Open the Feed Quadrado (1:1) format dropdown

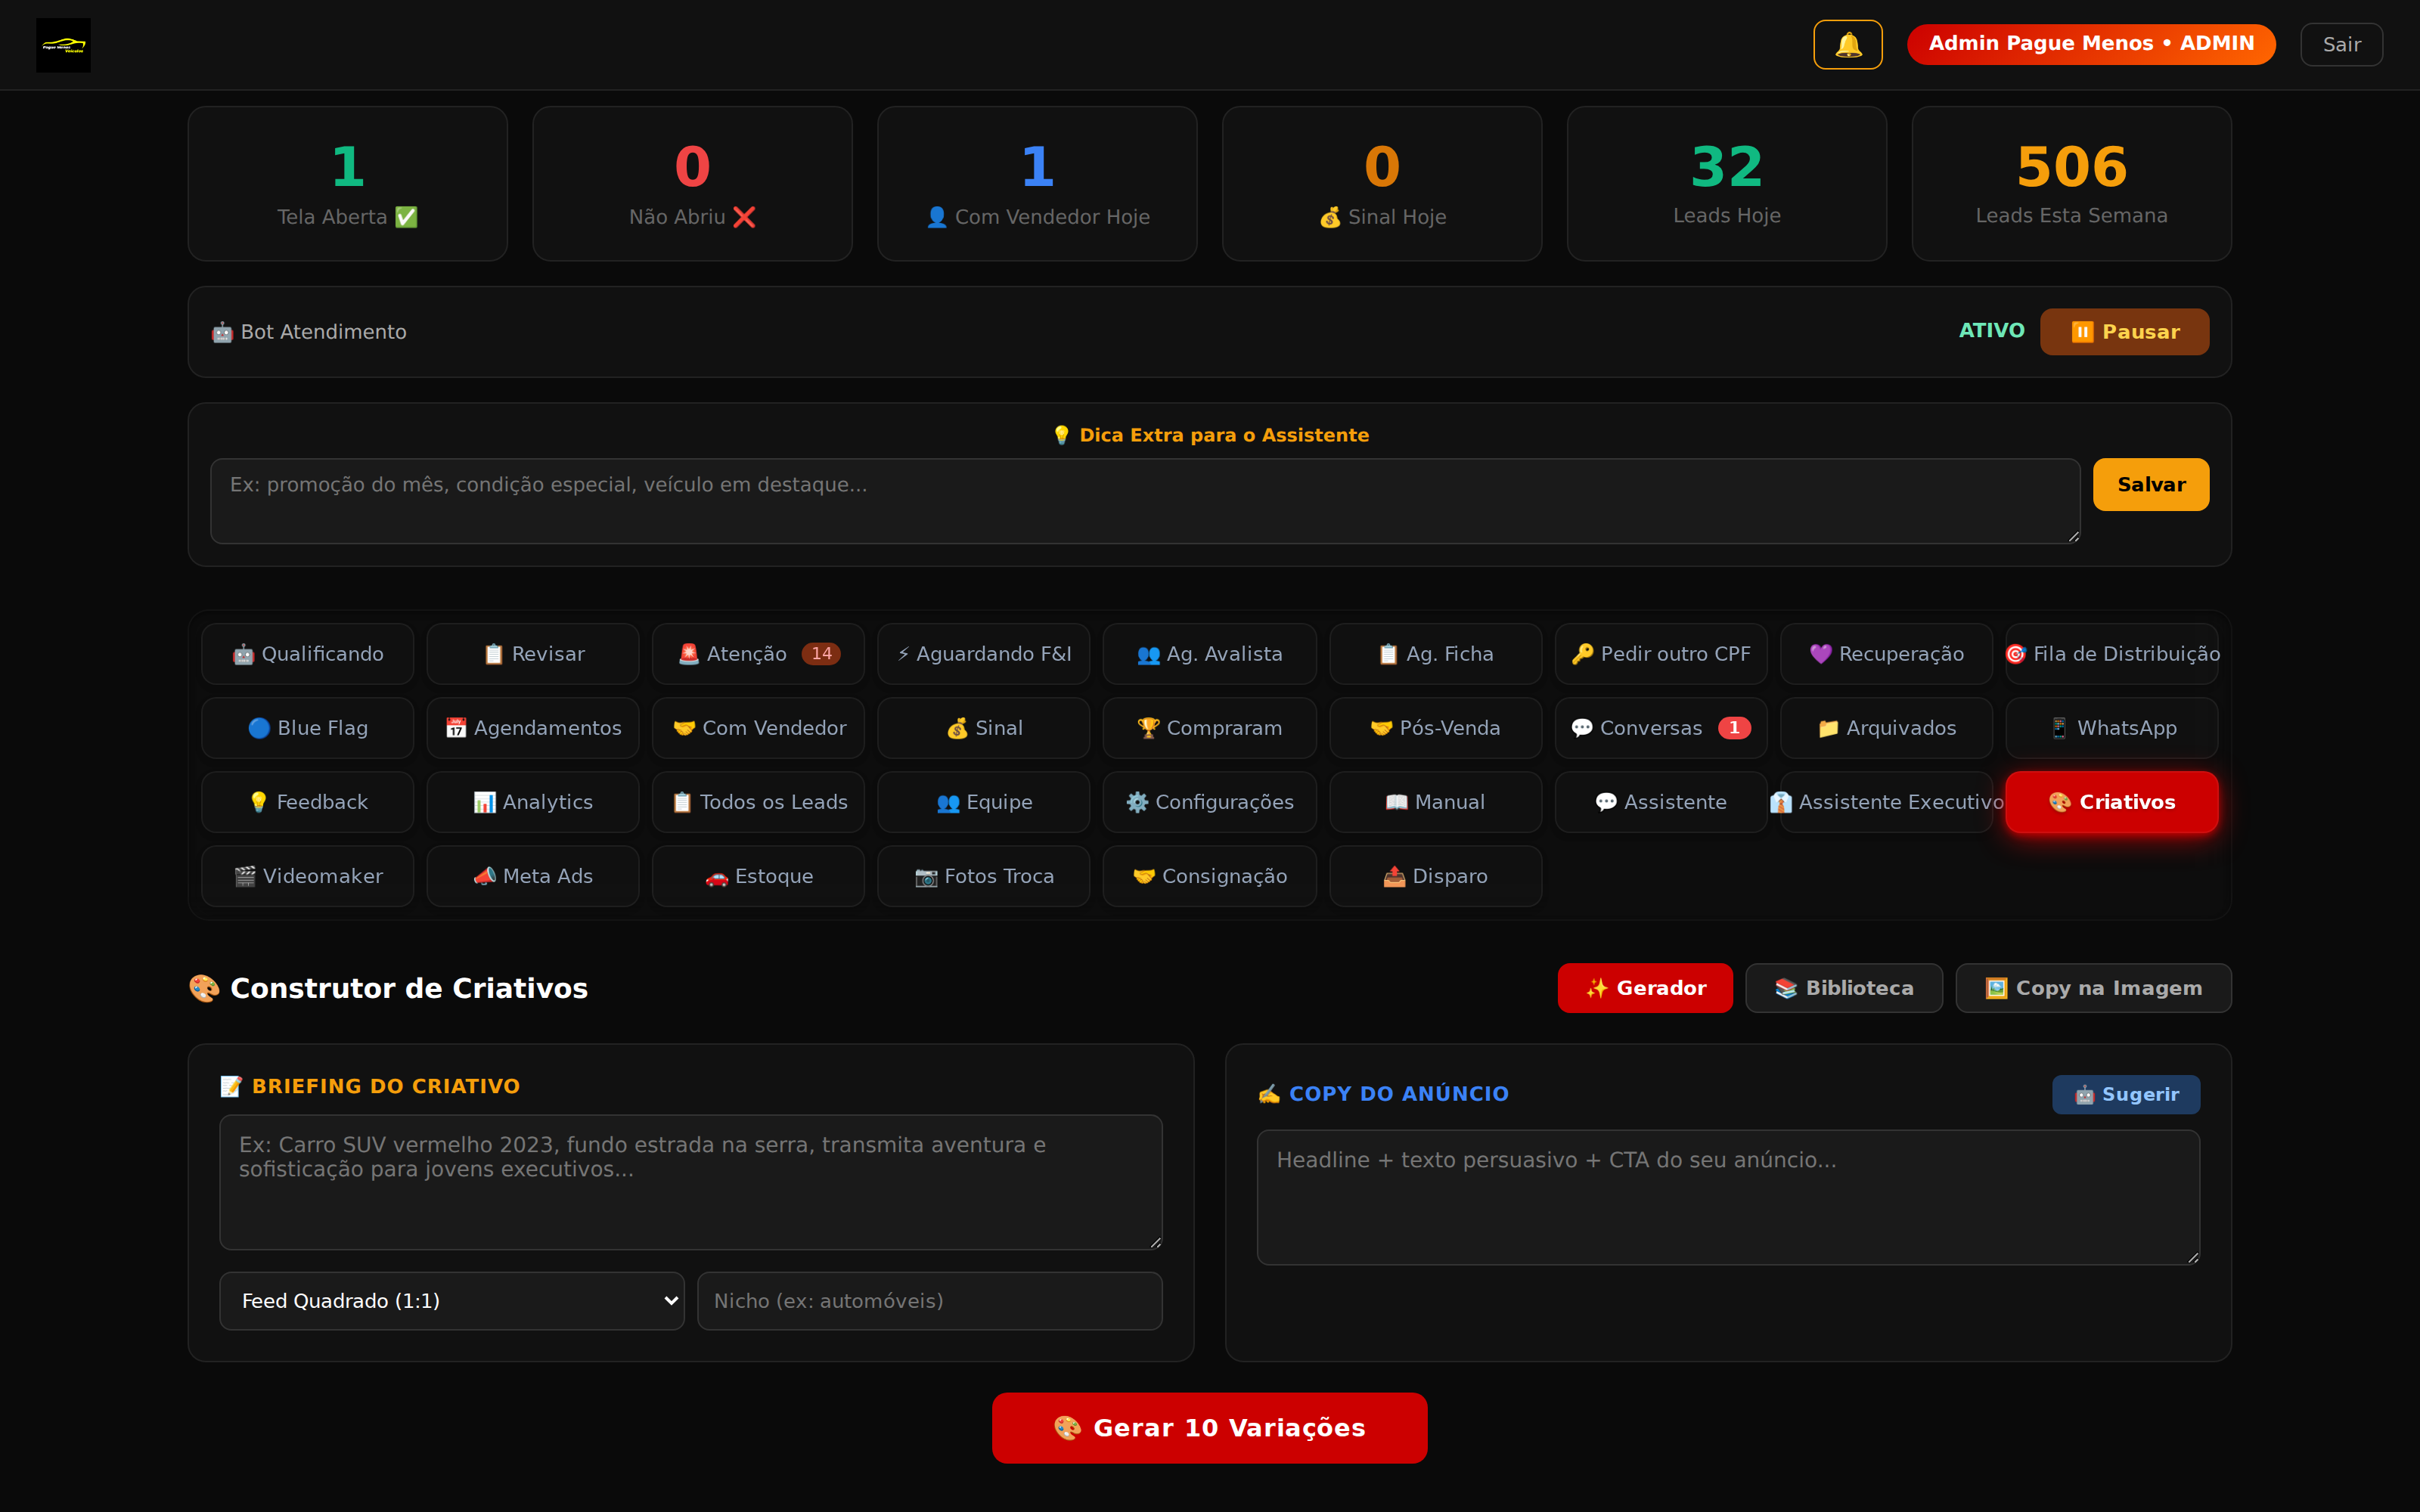click(x=452, y=1301)
